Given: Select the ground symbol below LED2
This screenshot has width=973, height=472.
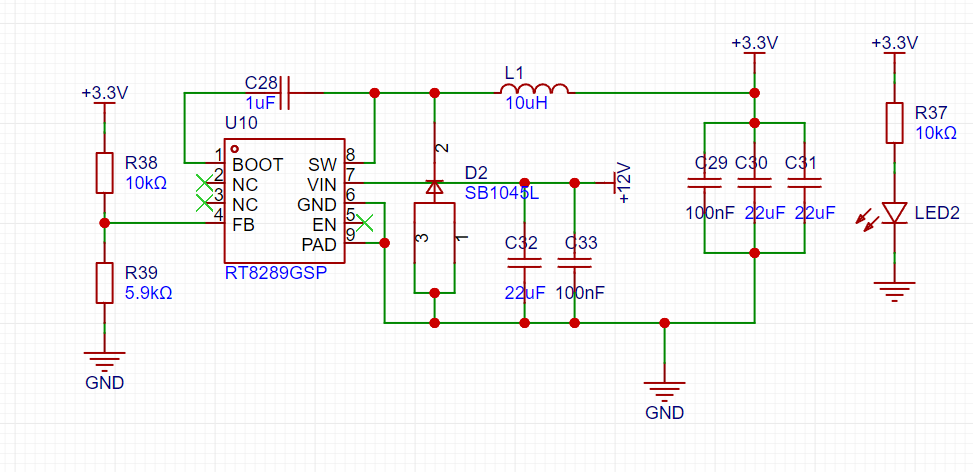Looking at the screenshot, I should (x=894, y=292).
